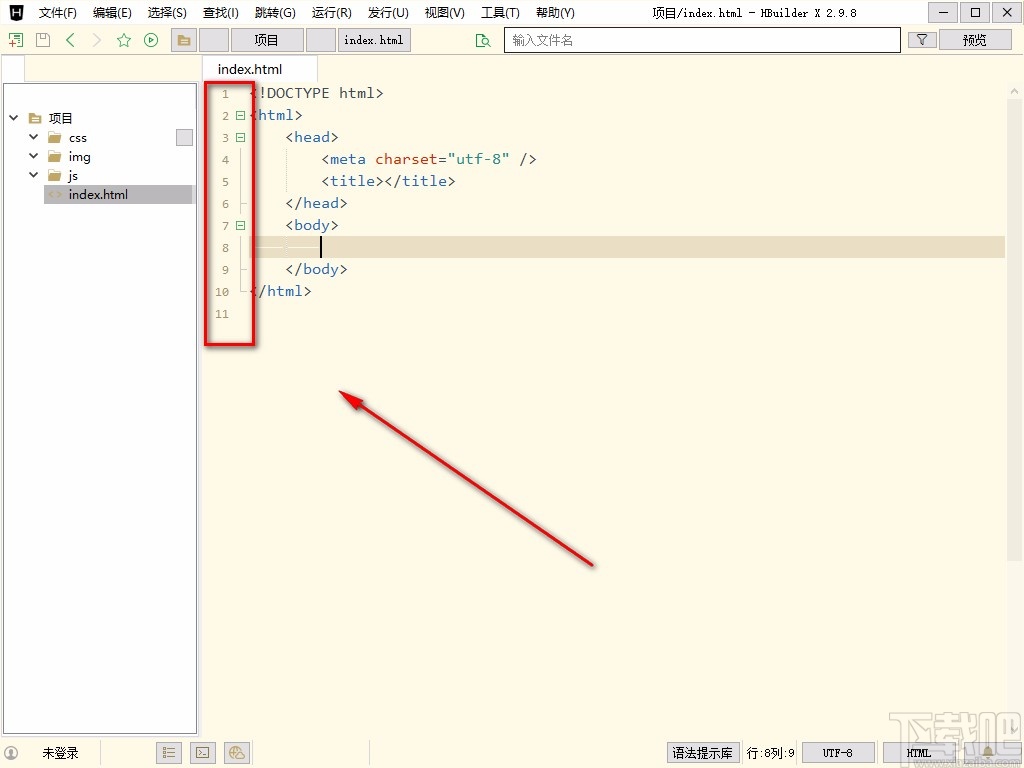Toggle the js folder chevron
Screen dimensions: 1024x768
(33, 175)
